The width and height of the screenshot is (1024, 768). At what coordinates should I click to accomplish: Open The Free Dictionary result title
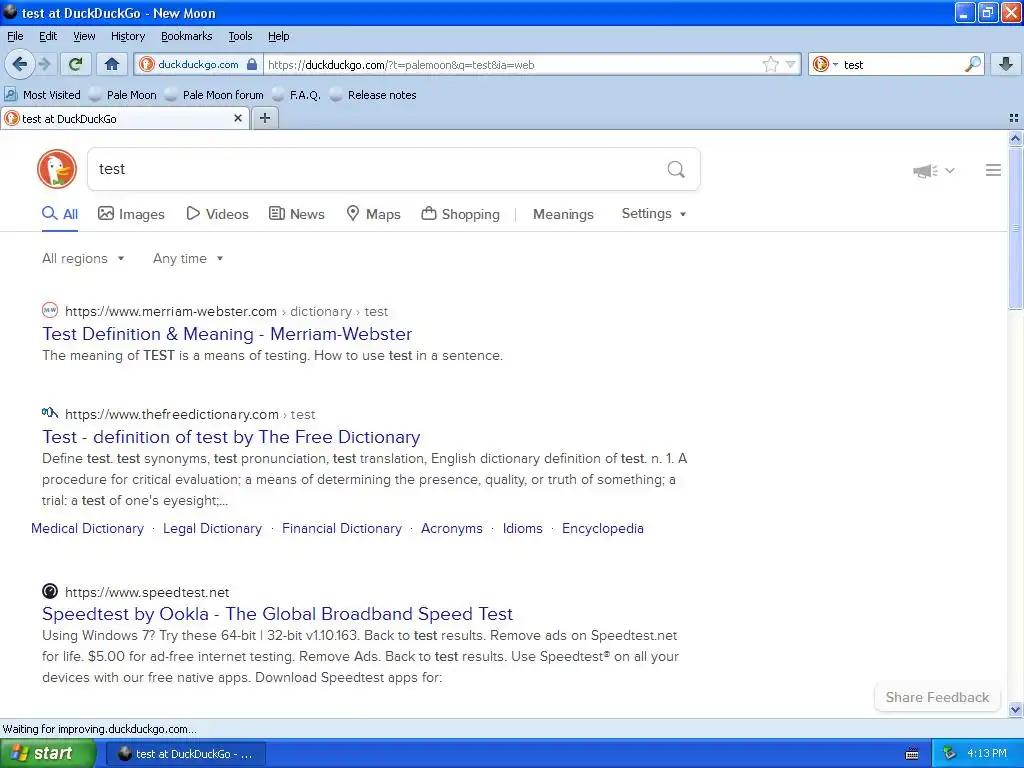[231, 436]
